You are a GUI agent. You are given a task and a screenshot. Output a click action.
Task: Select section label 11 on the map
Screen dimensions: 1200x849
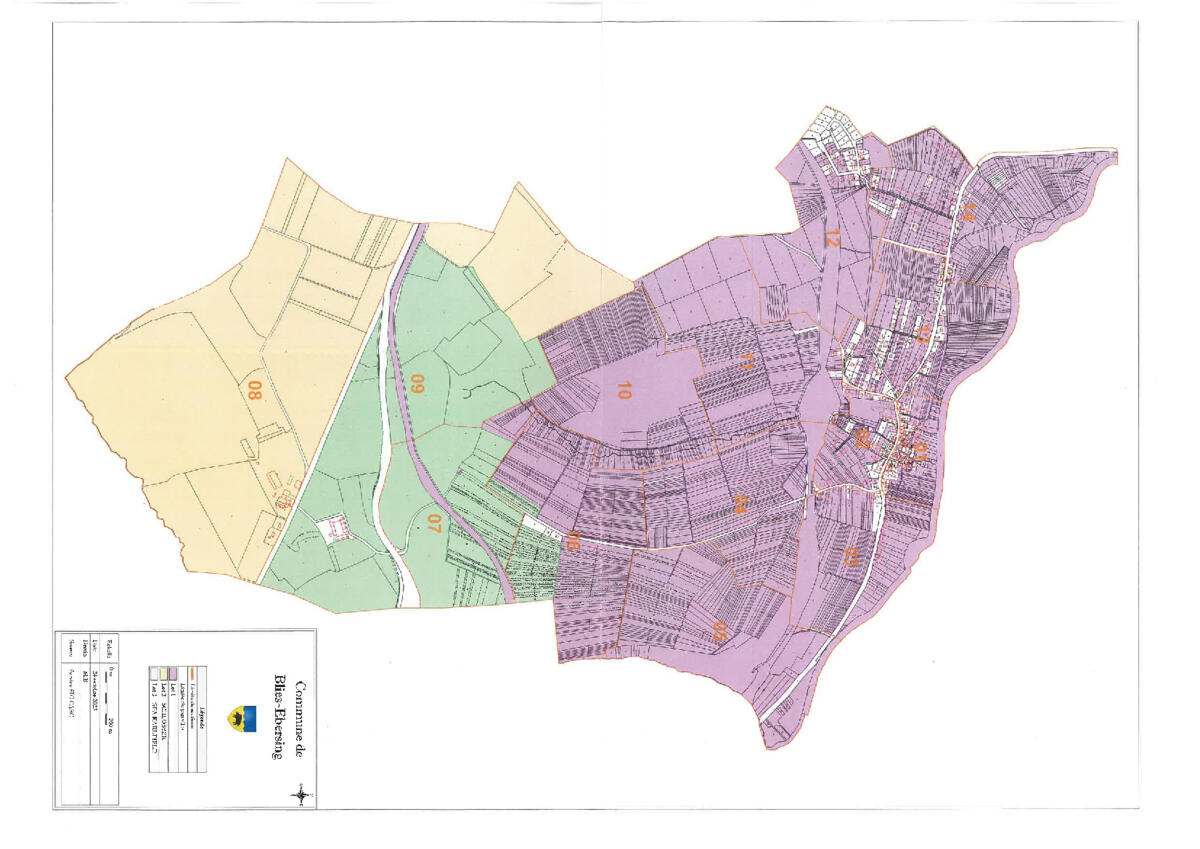click(x=745, y=364)
